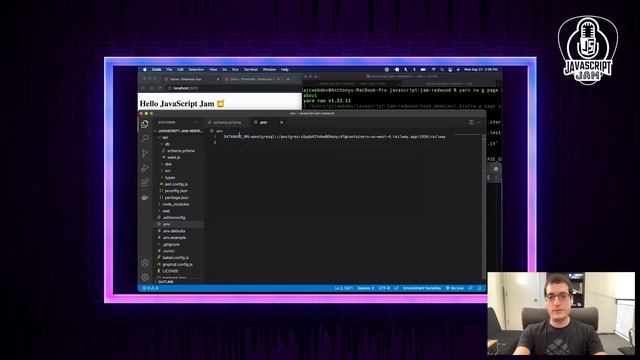Open the File menu
The width and height of the screenshot is (640, 360).
coord(169,70)
